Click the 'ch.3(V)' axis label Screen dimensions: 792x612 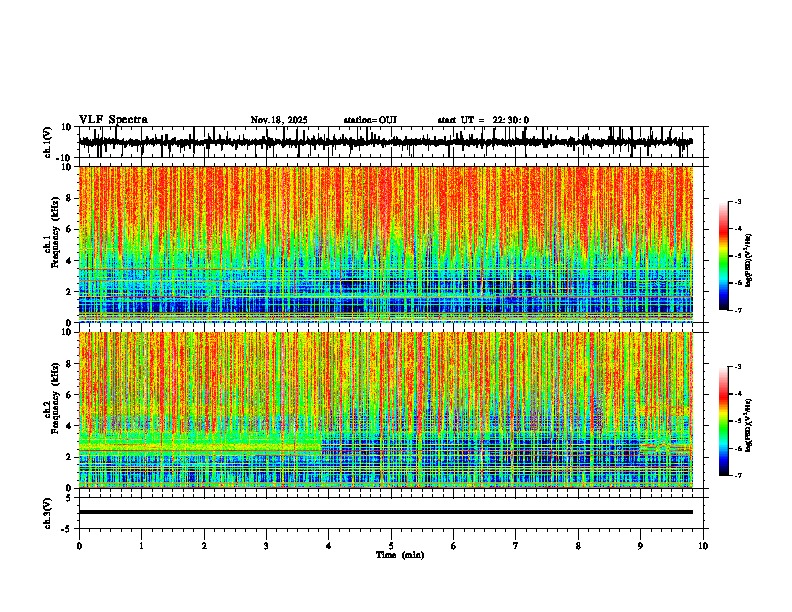click(x=48, y=513)
